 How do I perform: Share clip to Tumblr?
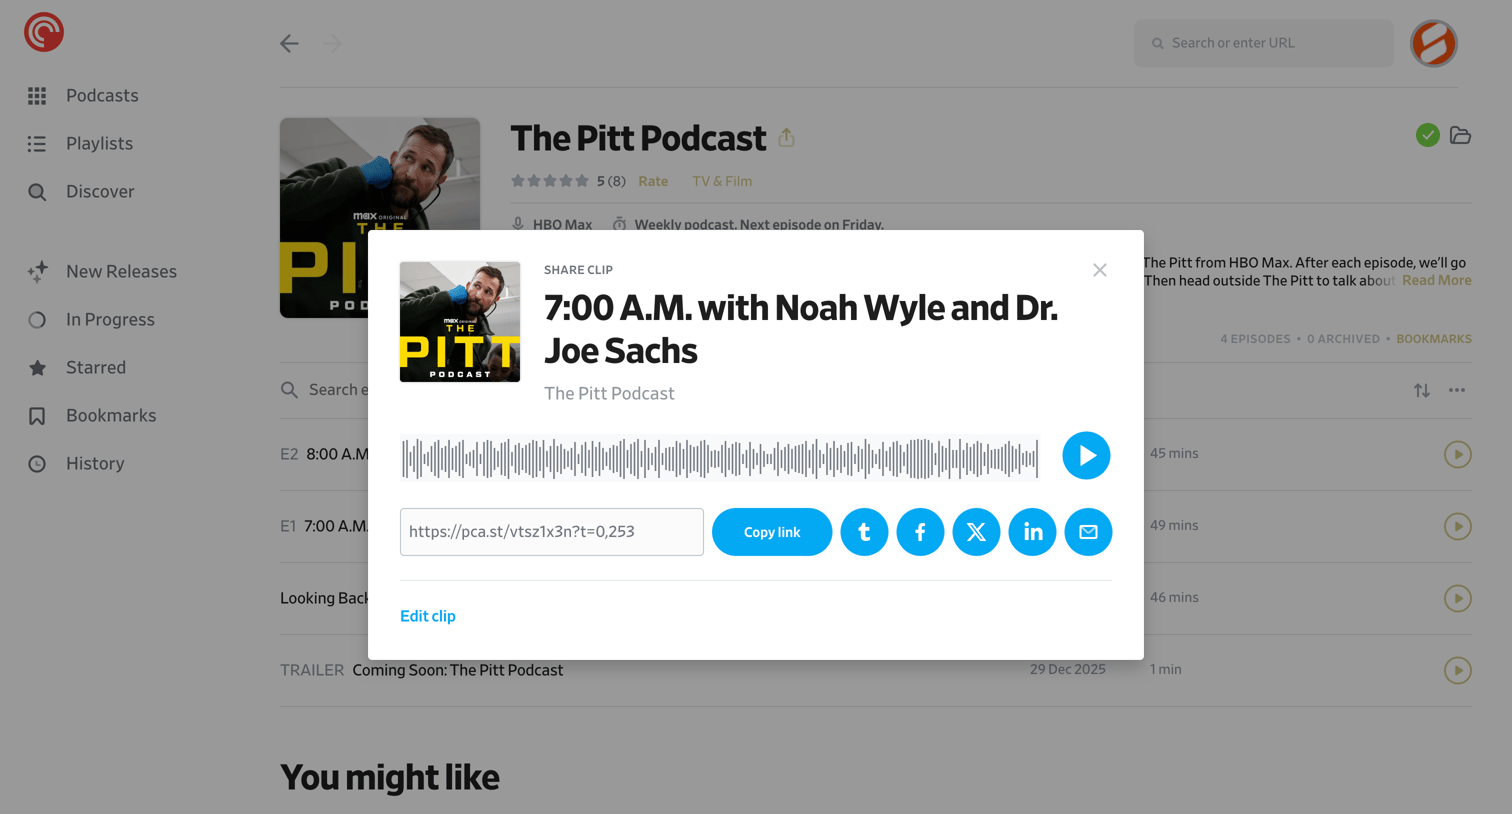click(x=864, y=532)
